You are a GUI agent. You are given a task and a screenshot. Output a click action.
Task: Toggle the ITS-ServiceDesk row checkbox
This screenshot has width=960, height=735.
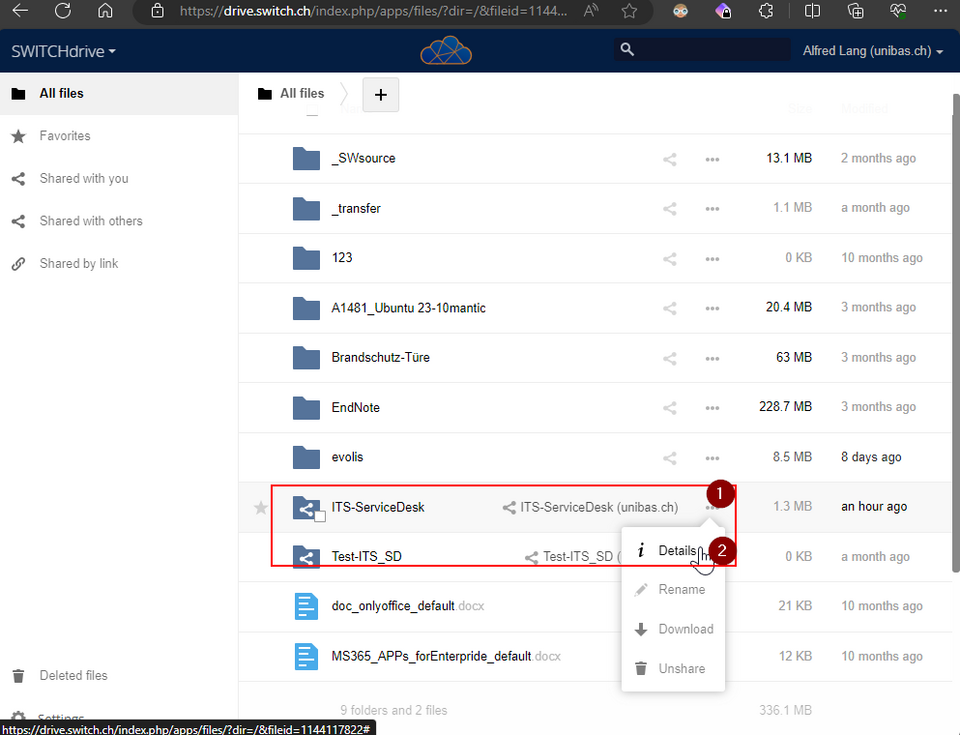(x=319, y=516)
